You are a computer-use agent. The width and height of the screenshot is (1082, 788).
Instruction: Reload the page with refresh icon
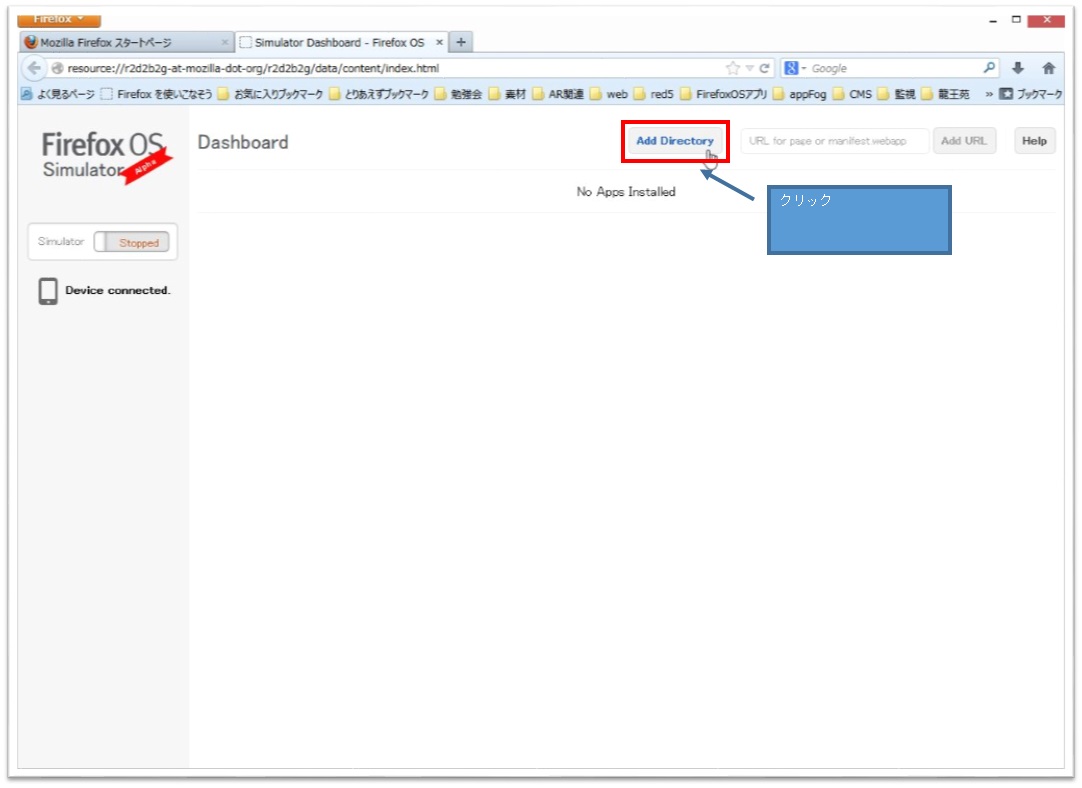pyautogui.click(x=765, y=68)
